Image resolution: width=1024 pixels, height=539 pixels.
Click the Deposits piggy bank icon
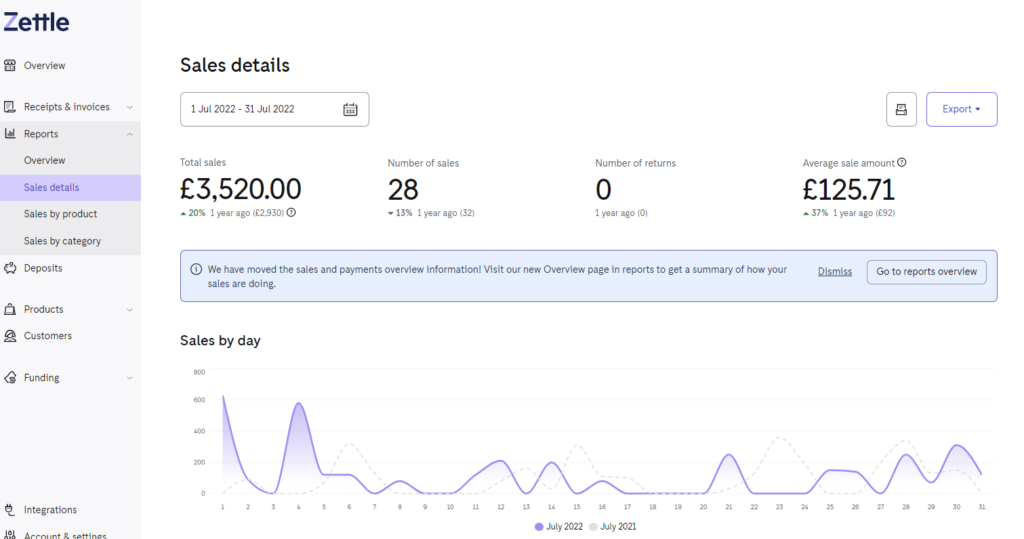[10, 268]
